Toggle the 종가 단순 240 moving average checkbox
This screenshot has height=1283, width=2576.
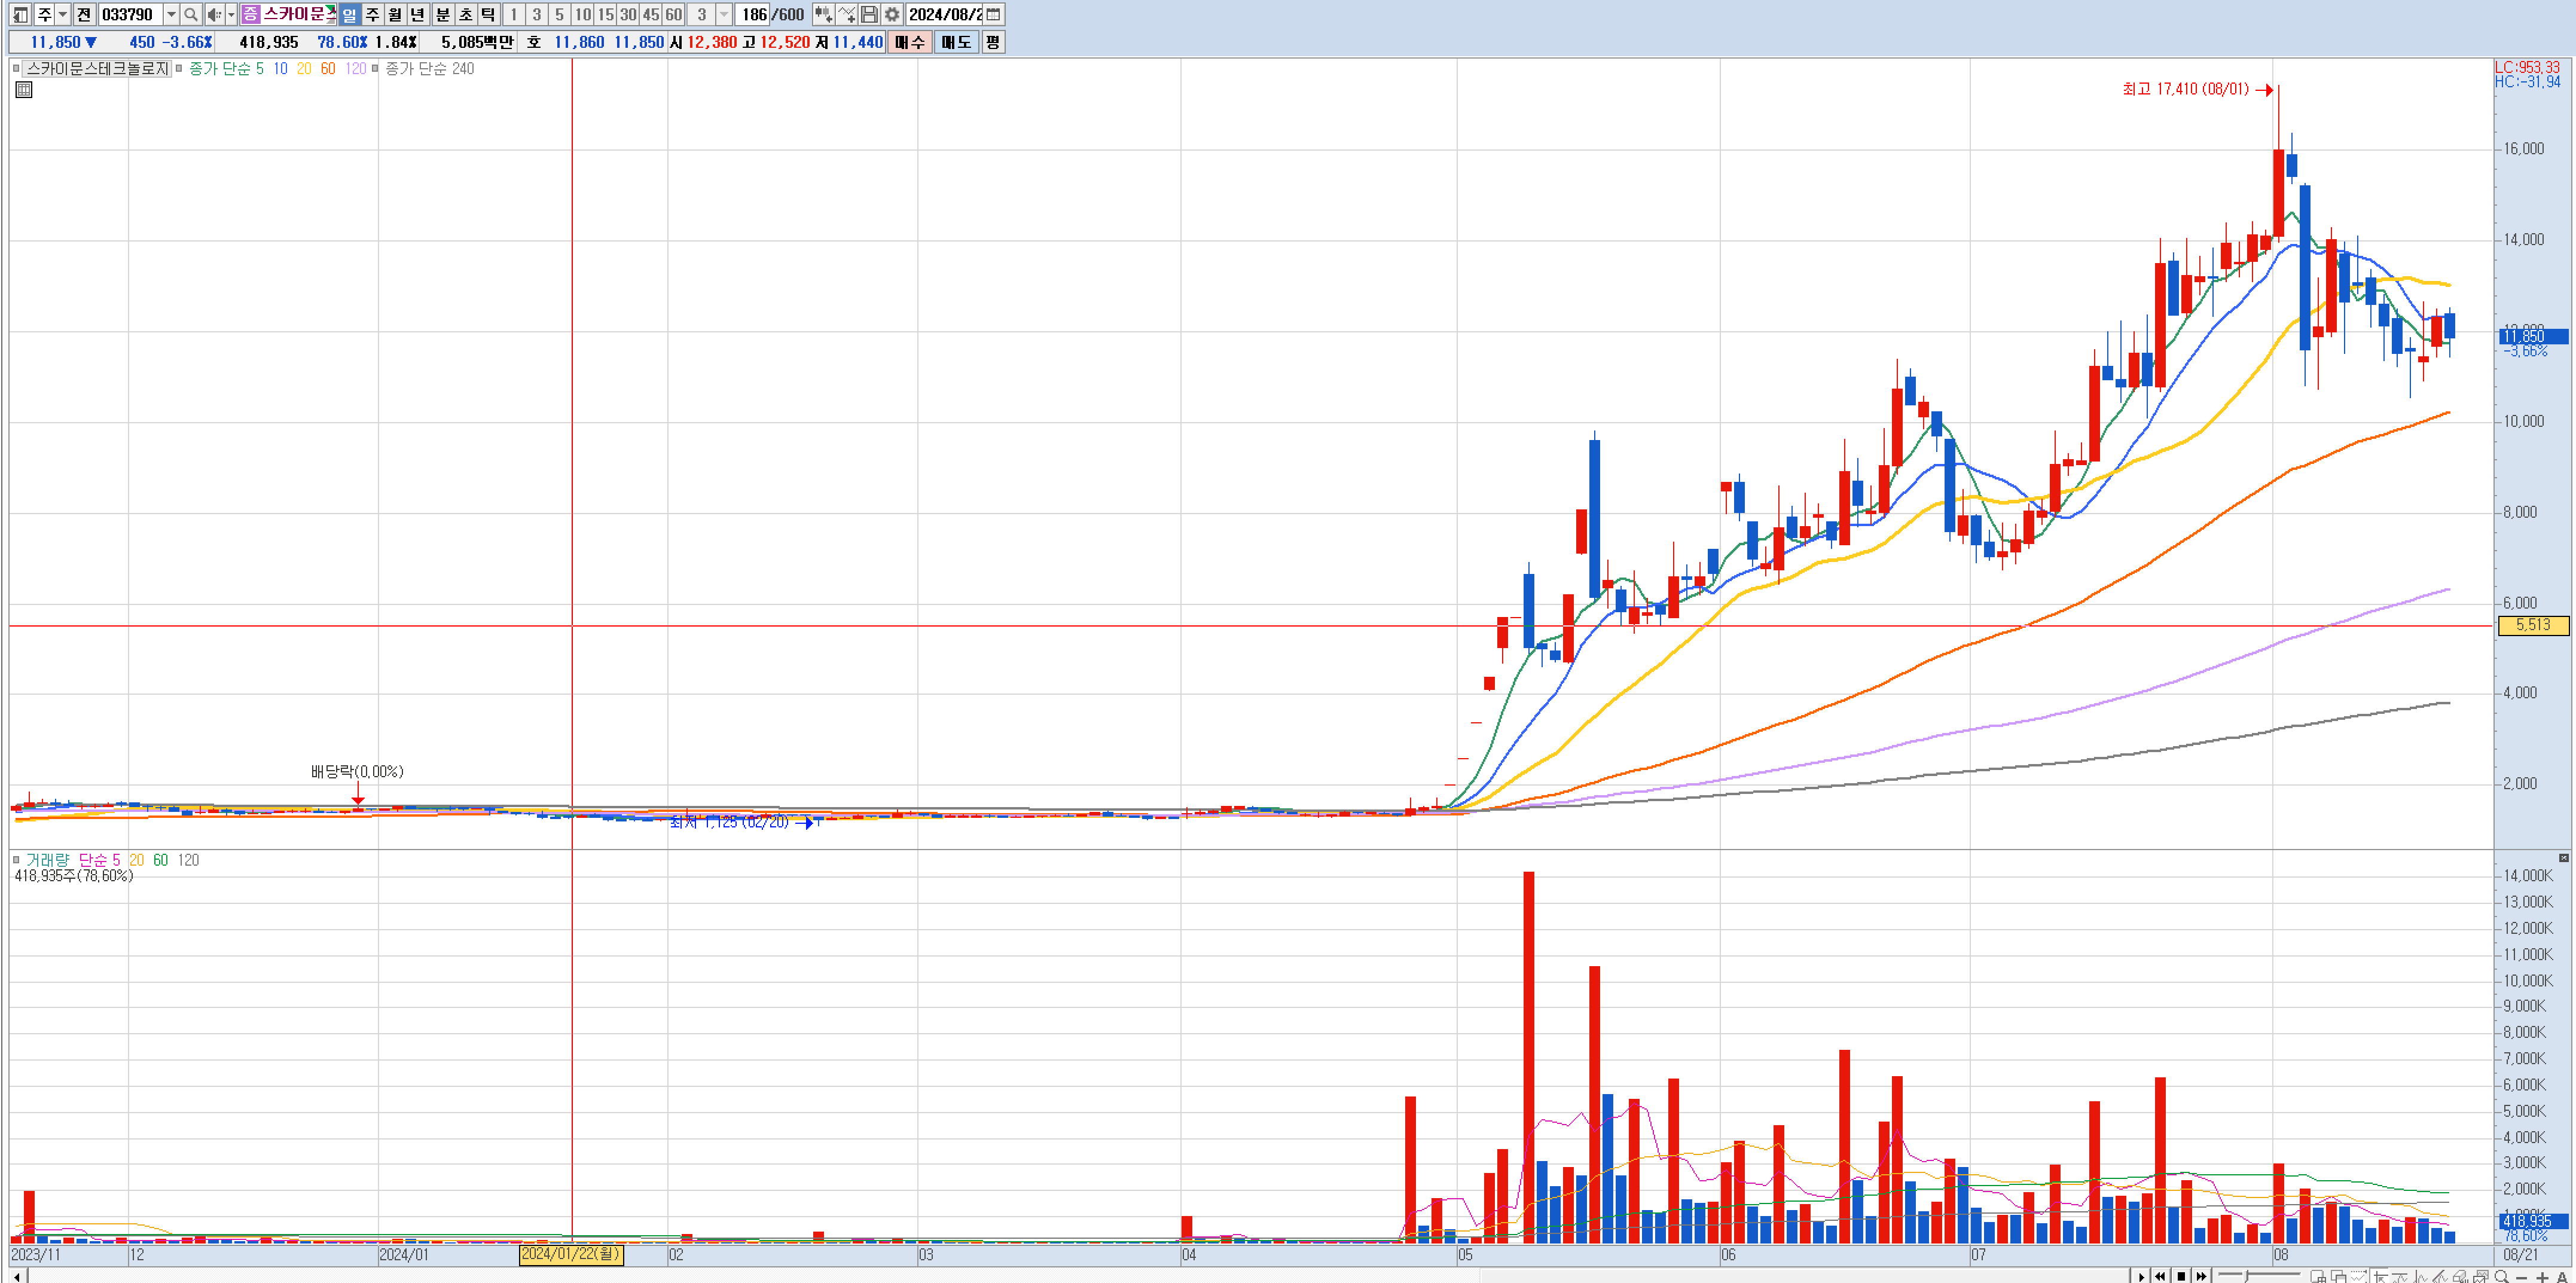(x=375, y=68)
